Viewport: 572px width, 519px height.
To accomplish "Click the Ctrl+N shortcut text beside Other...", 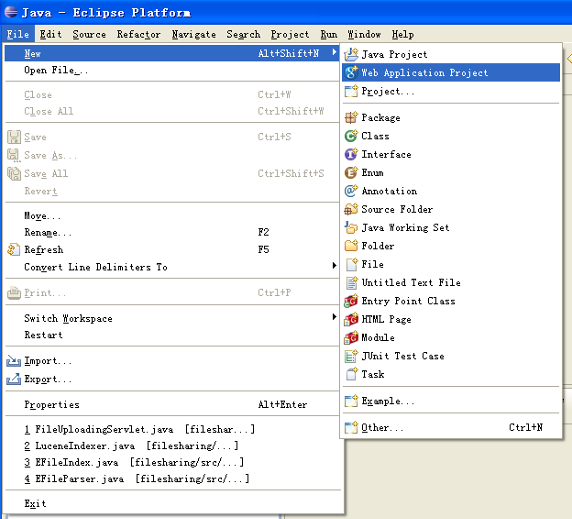I will [526, 427].
